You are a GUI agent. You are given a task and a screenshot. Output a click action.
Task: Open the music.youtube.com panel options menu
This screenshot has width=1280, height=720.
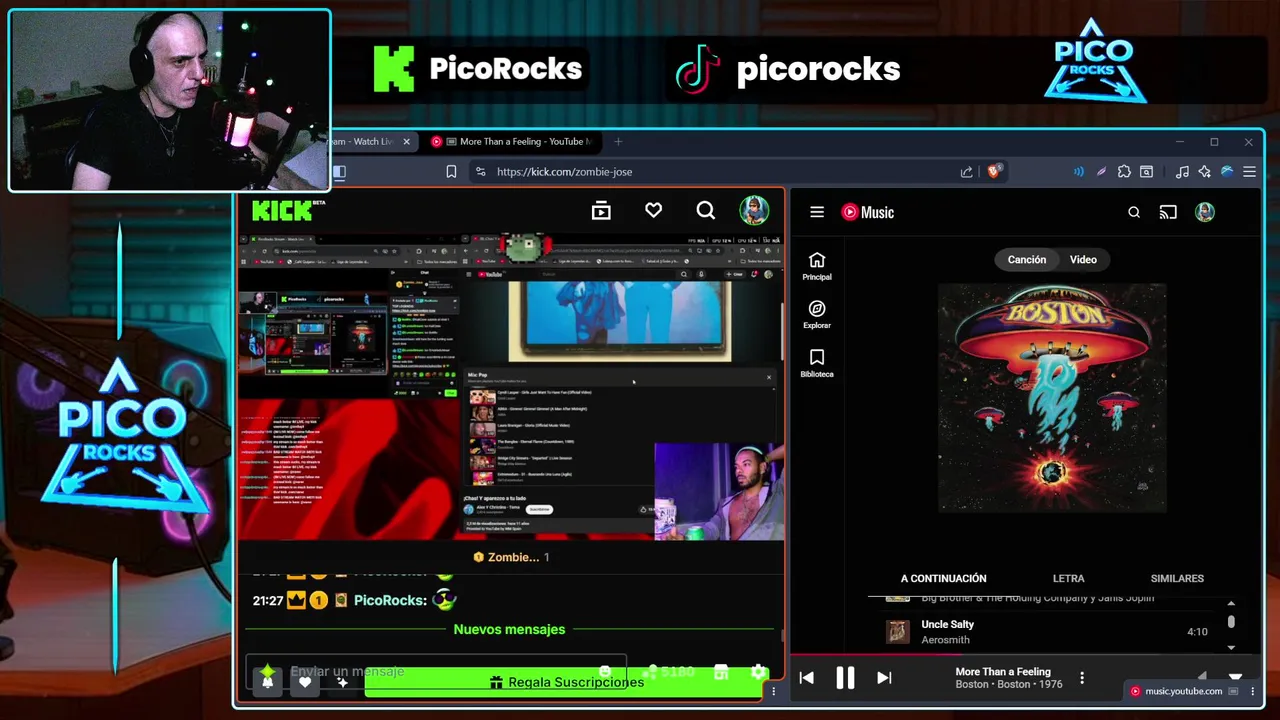pyautogui.click(x=1252, y=691)
